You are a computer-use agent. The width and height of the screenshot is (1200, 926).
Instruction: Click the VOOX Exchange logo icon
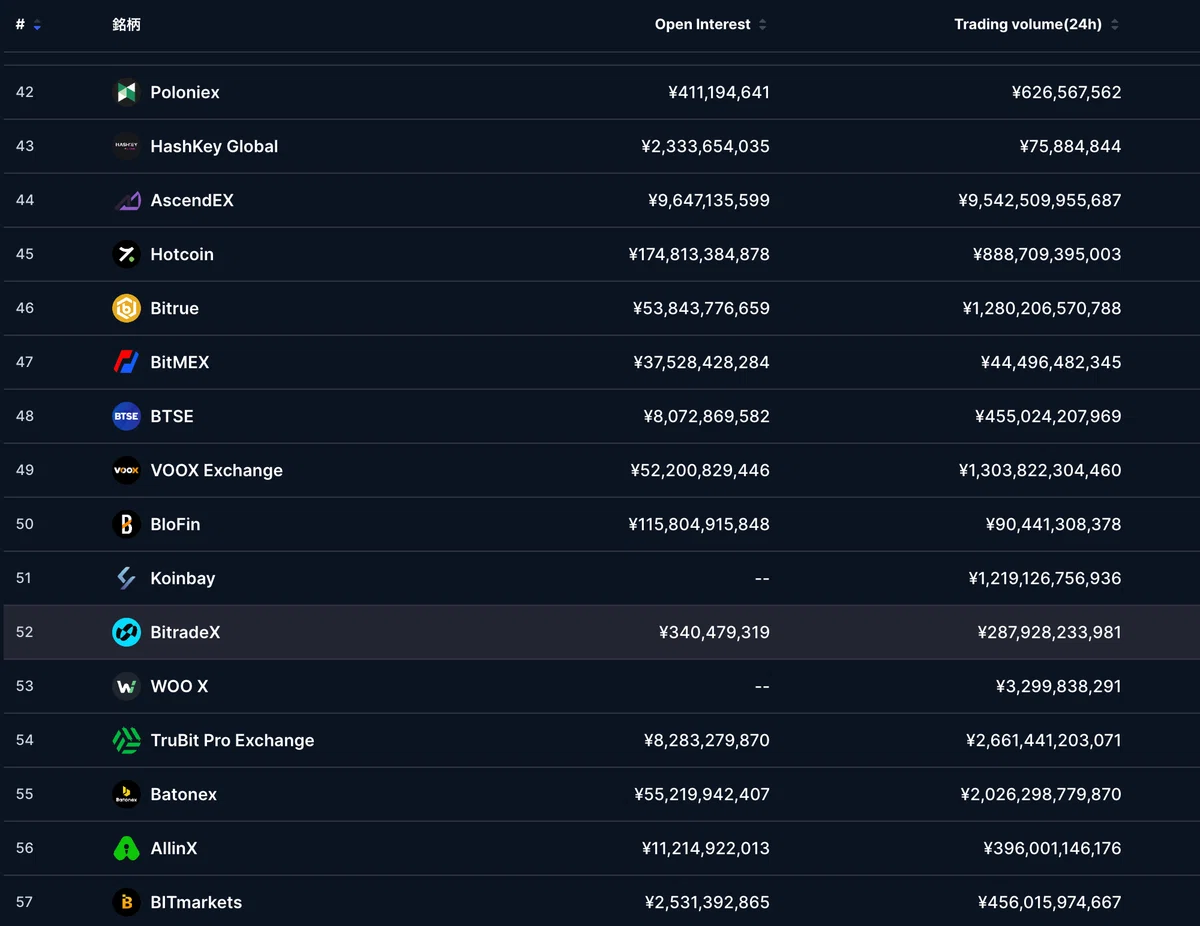[126, 470]
